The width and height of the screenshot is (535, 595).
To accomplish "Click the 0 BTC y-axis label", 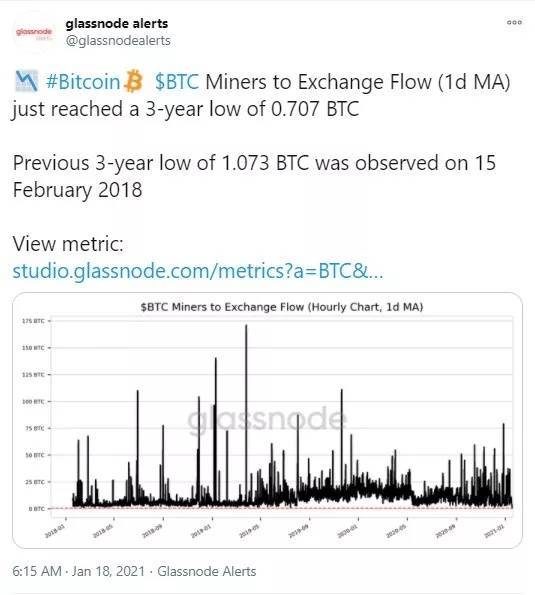I will click(37, 508).
